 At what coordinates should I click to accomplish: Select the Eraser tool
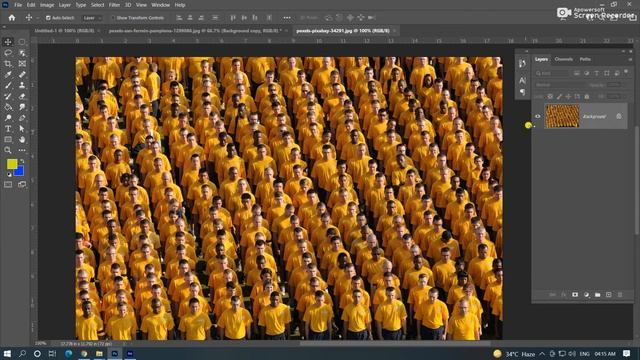pos(22,96)
